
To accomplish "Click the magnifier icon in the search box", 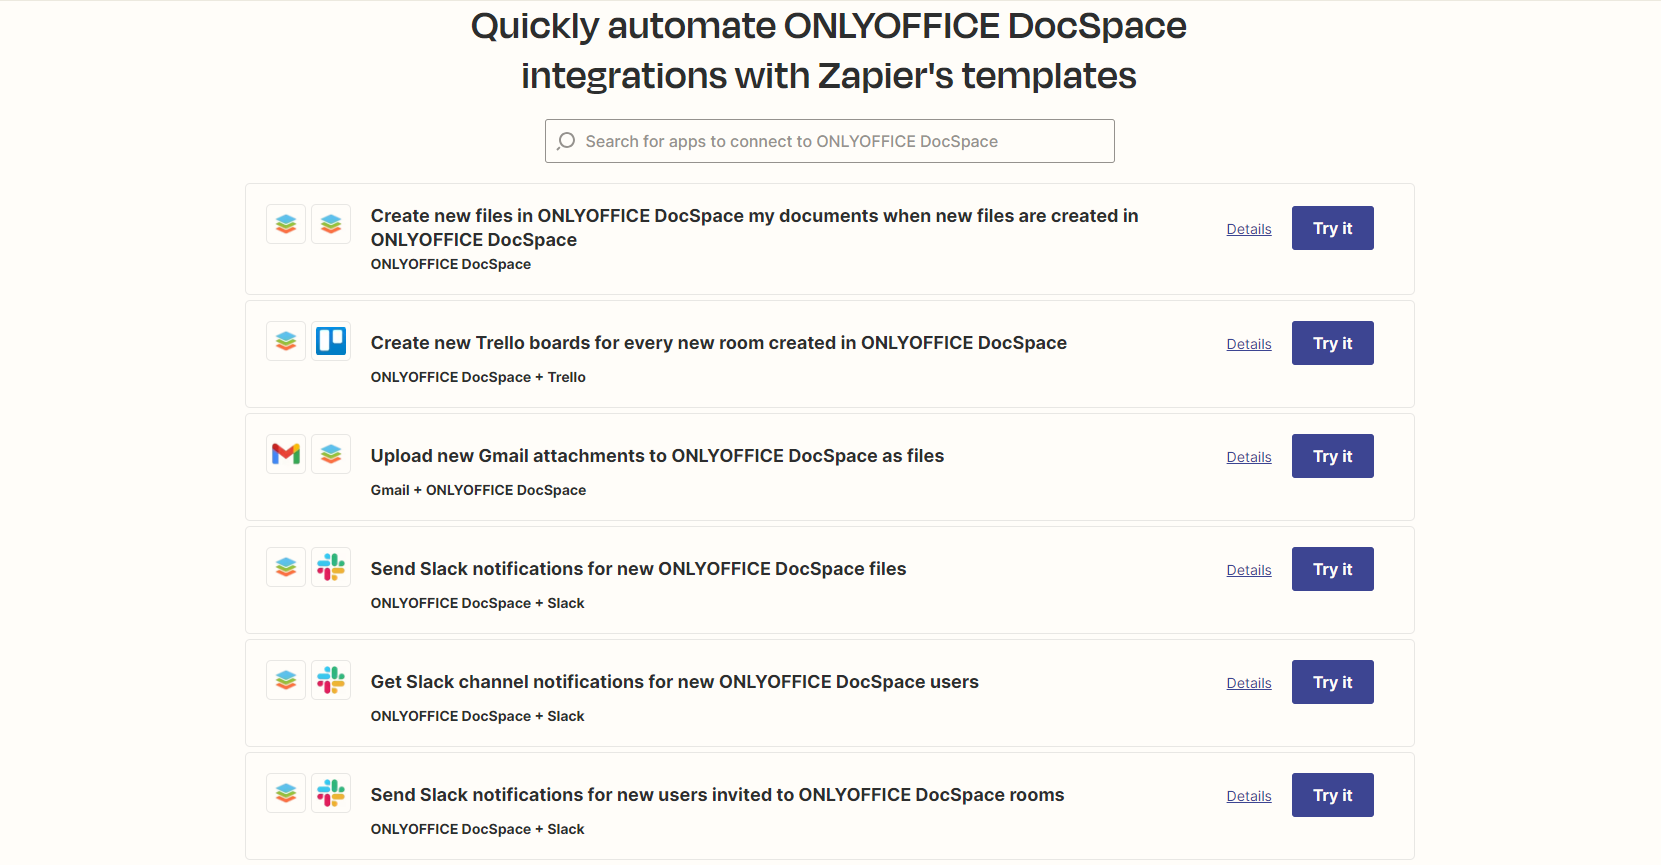I will (x=566, y=141).
